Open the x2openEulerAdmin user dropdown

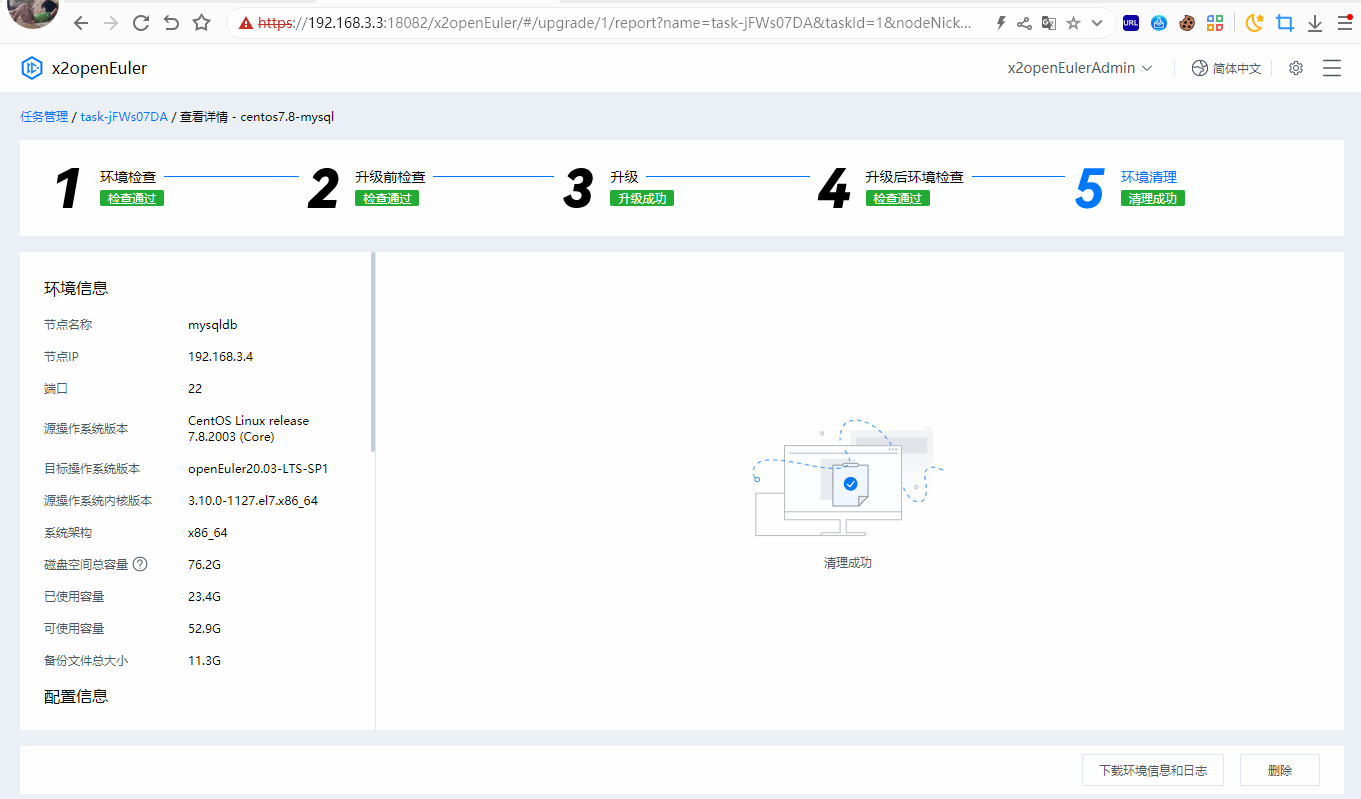(x=1080, y=68)
